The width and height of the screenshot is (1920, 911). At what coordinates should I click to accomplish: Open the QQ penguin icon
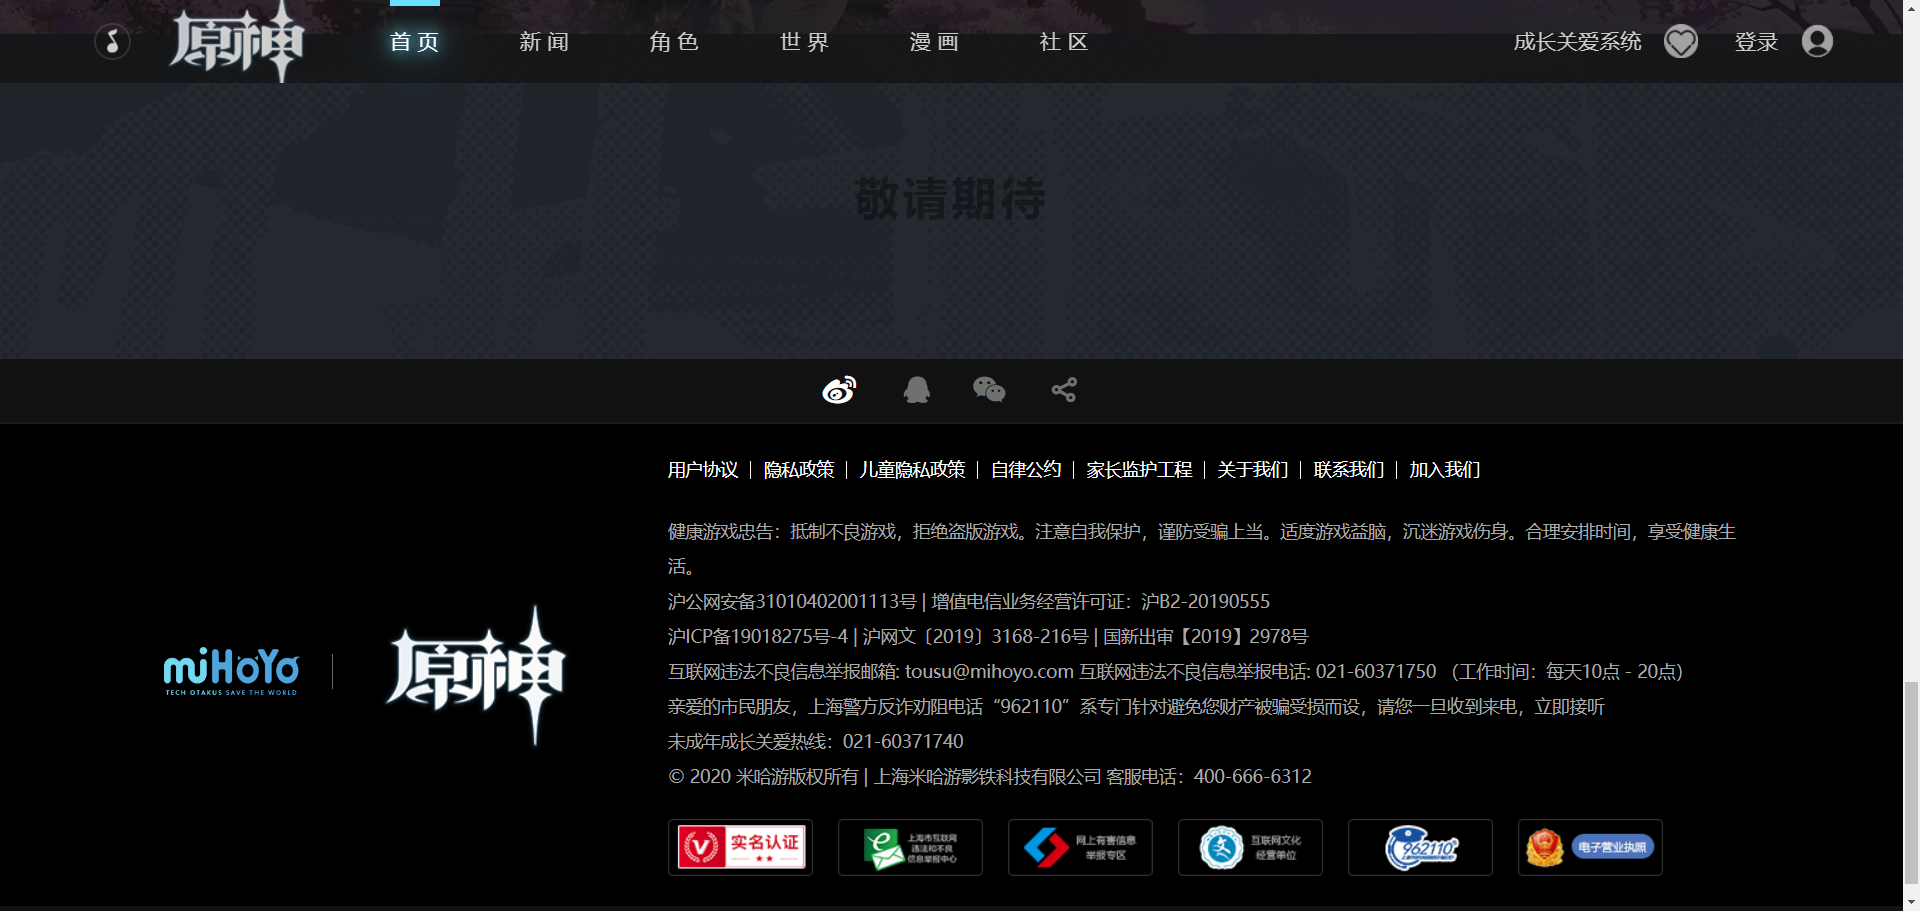(916, 390)
